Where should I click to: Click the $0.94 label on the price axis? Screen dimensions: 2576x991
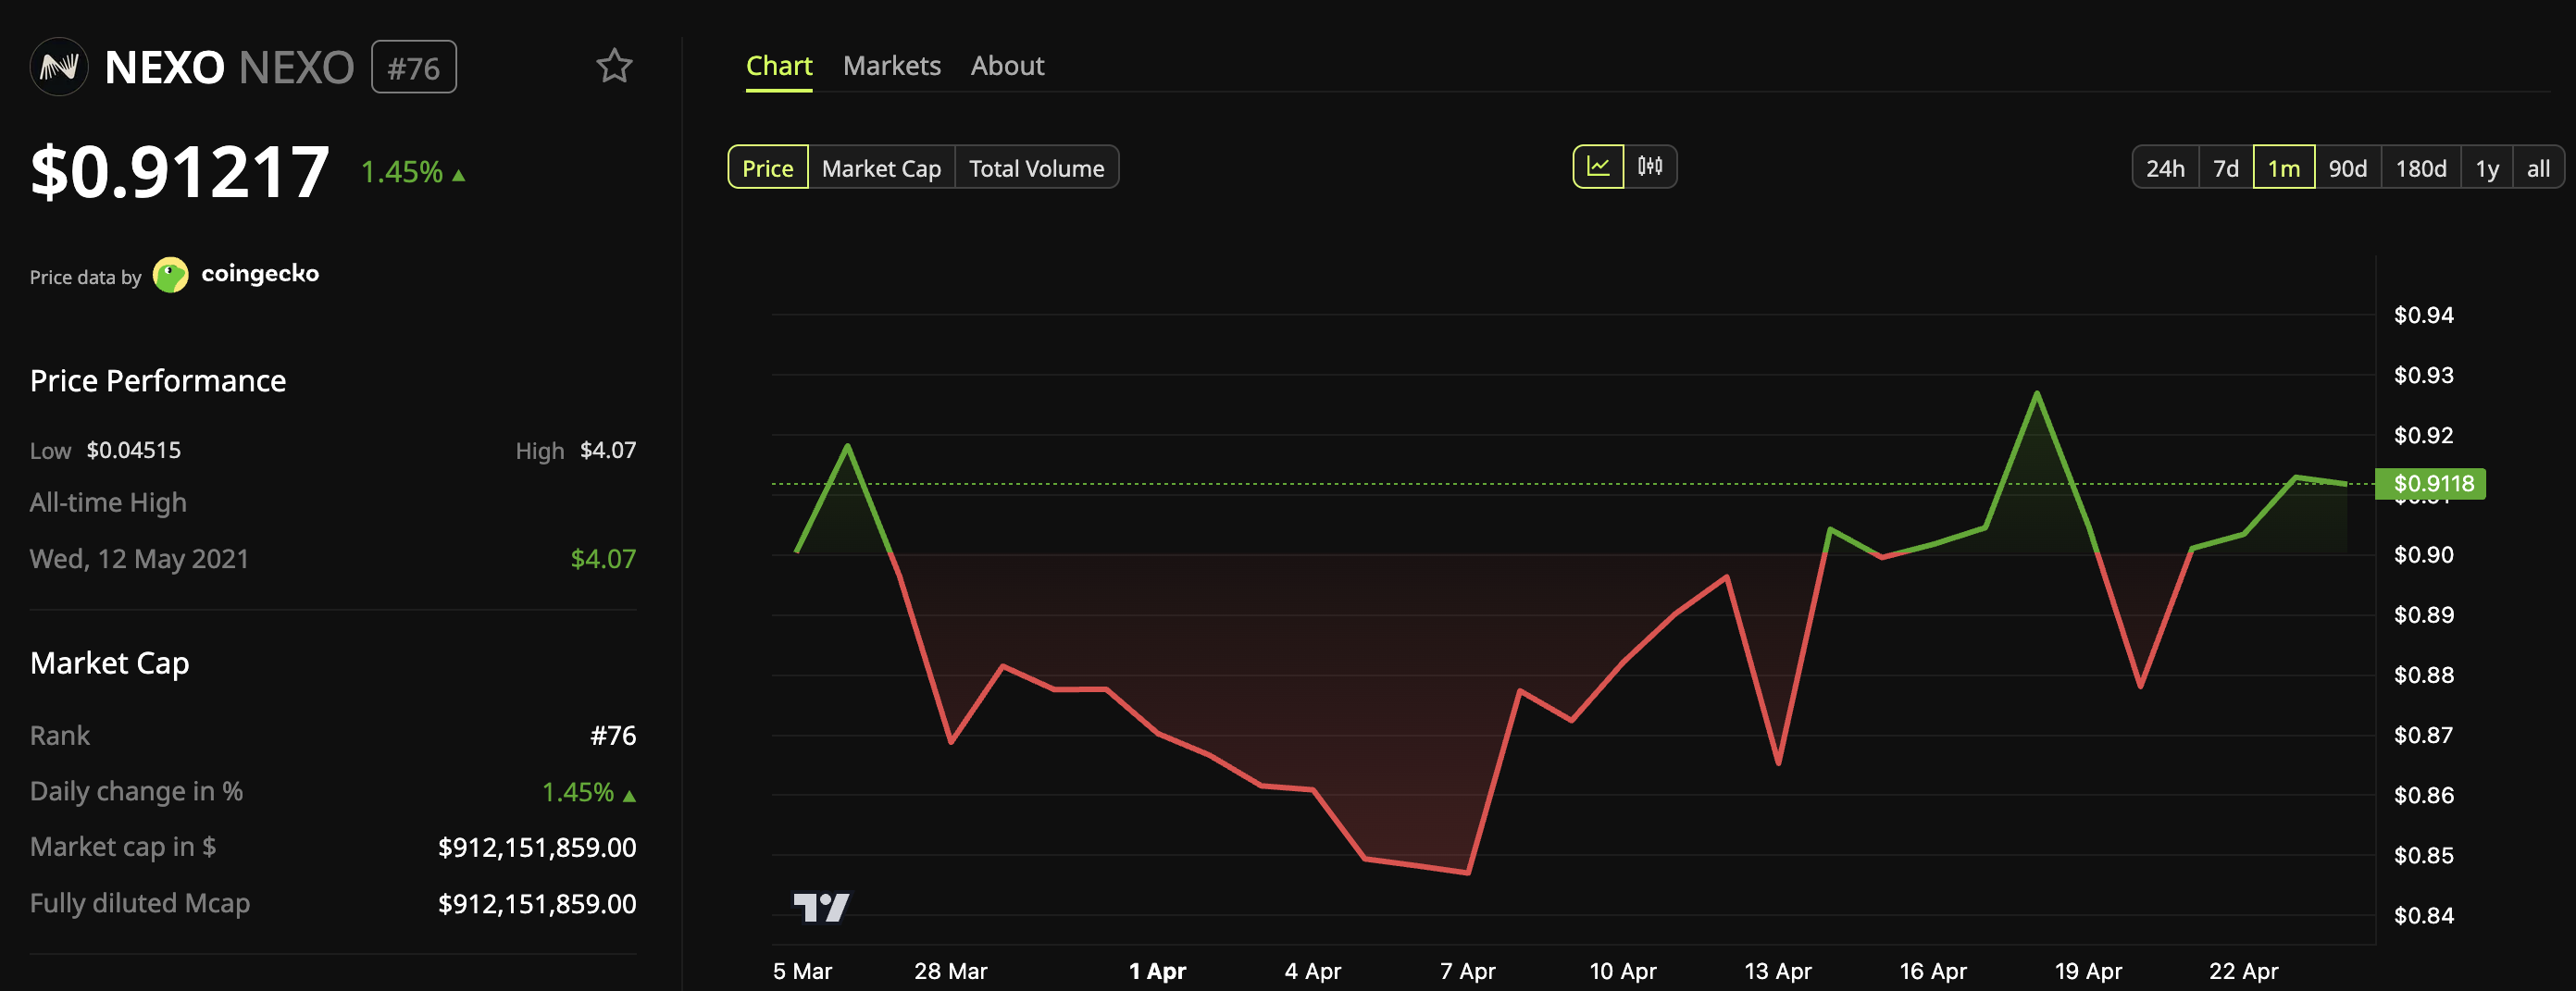[2423, 315]
